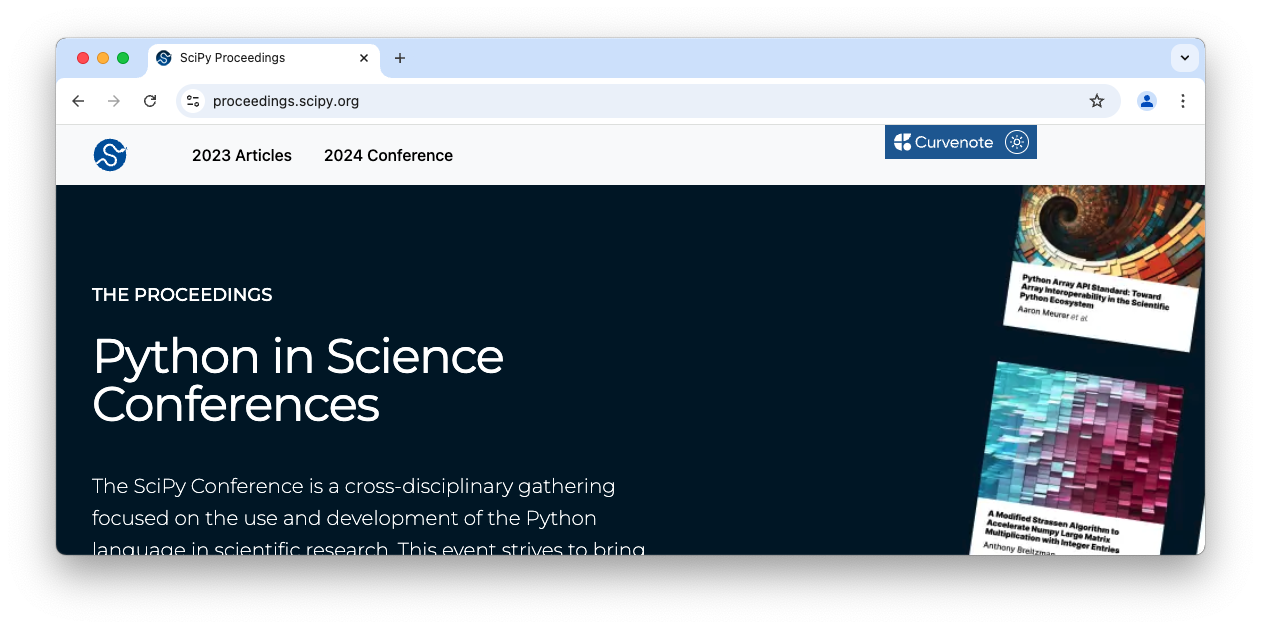Open the 2024 Conference menu item
Image resolution: width=1261 pixels, height=629 pixels.
point(388,155)
